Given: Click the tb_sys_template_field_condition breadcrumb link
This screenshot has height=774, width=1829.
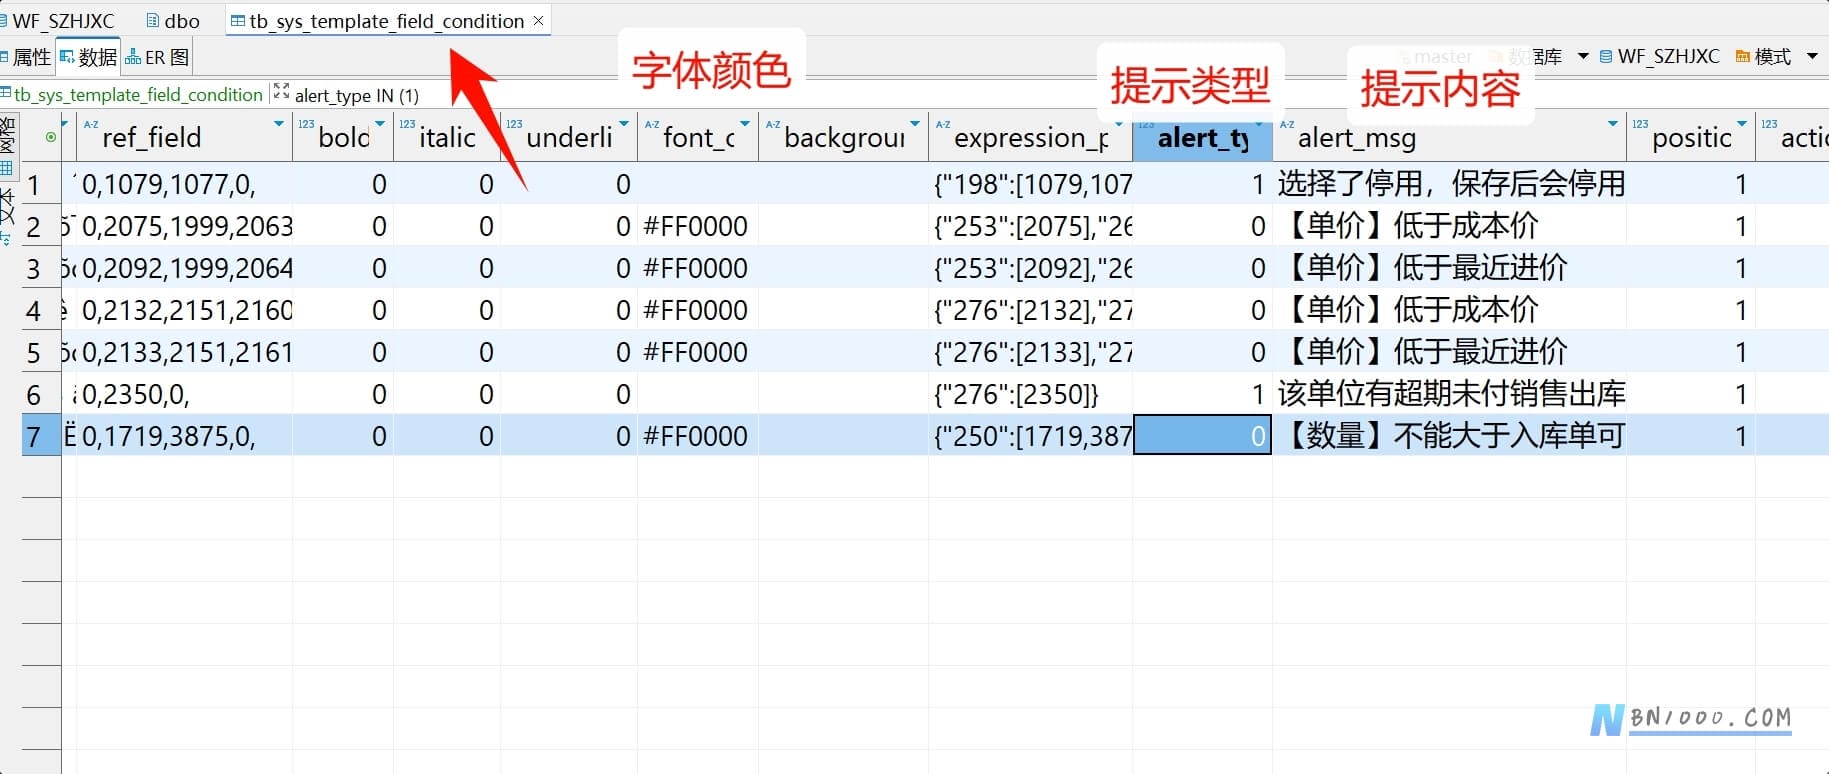Looking at the screenshot, I should 138,95.
